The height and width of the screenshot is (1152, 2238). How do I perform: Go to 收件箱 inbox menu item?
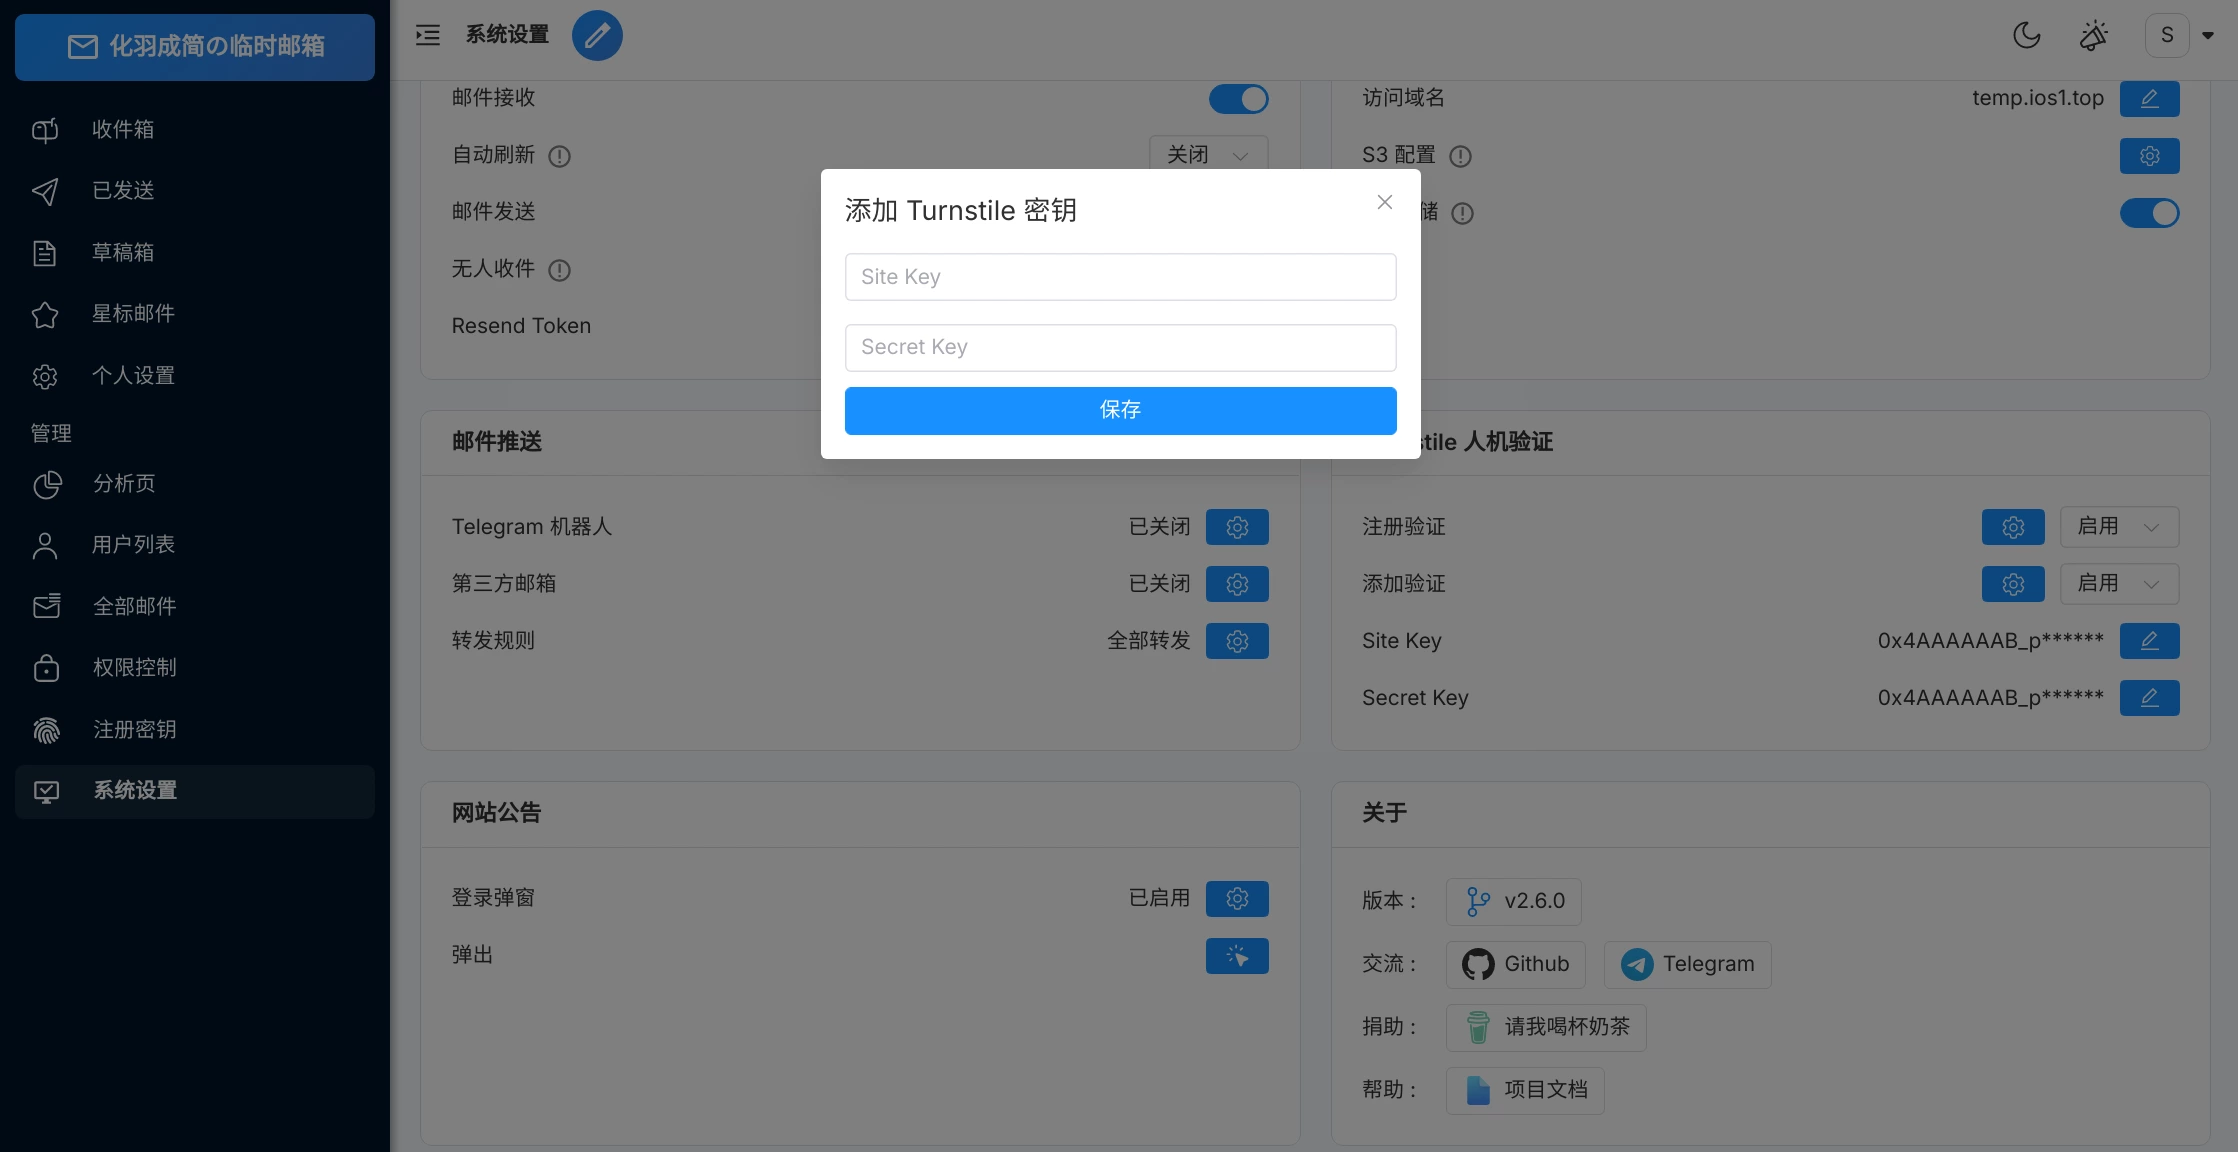coord(123,130)
